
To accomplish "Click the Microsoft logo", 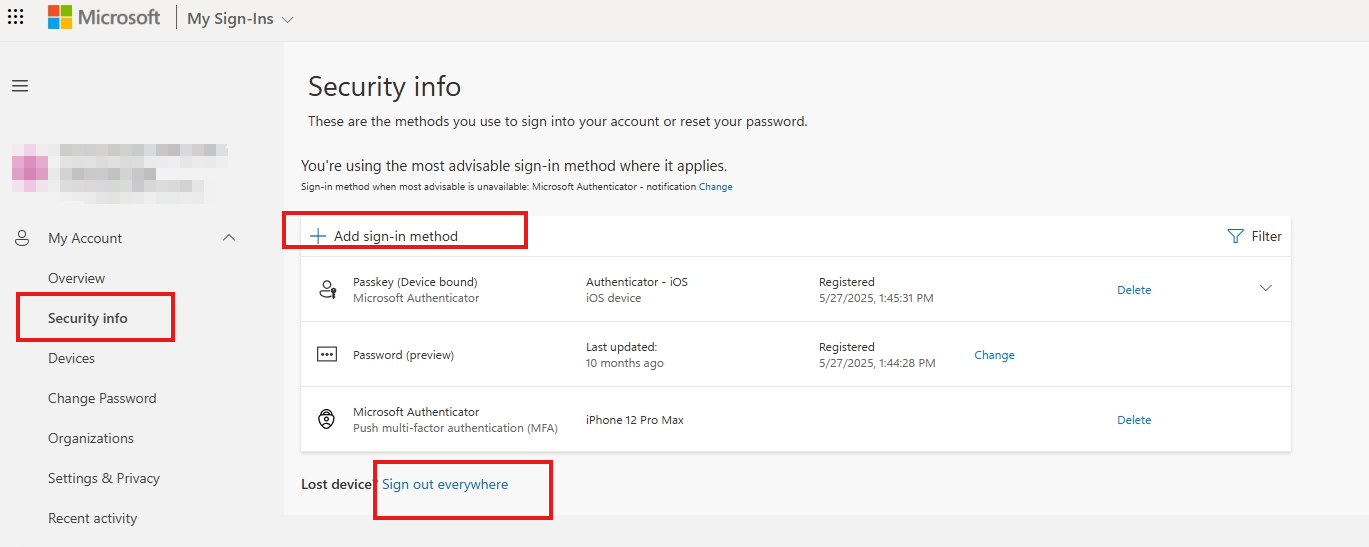I will click(x=104, y=17).
